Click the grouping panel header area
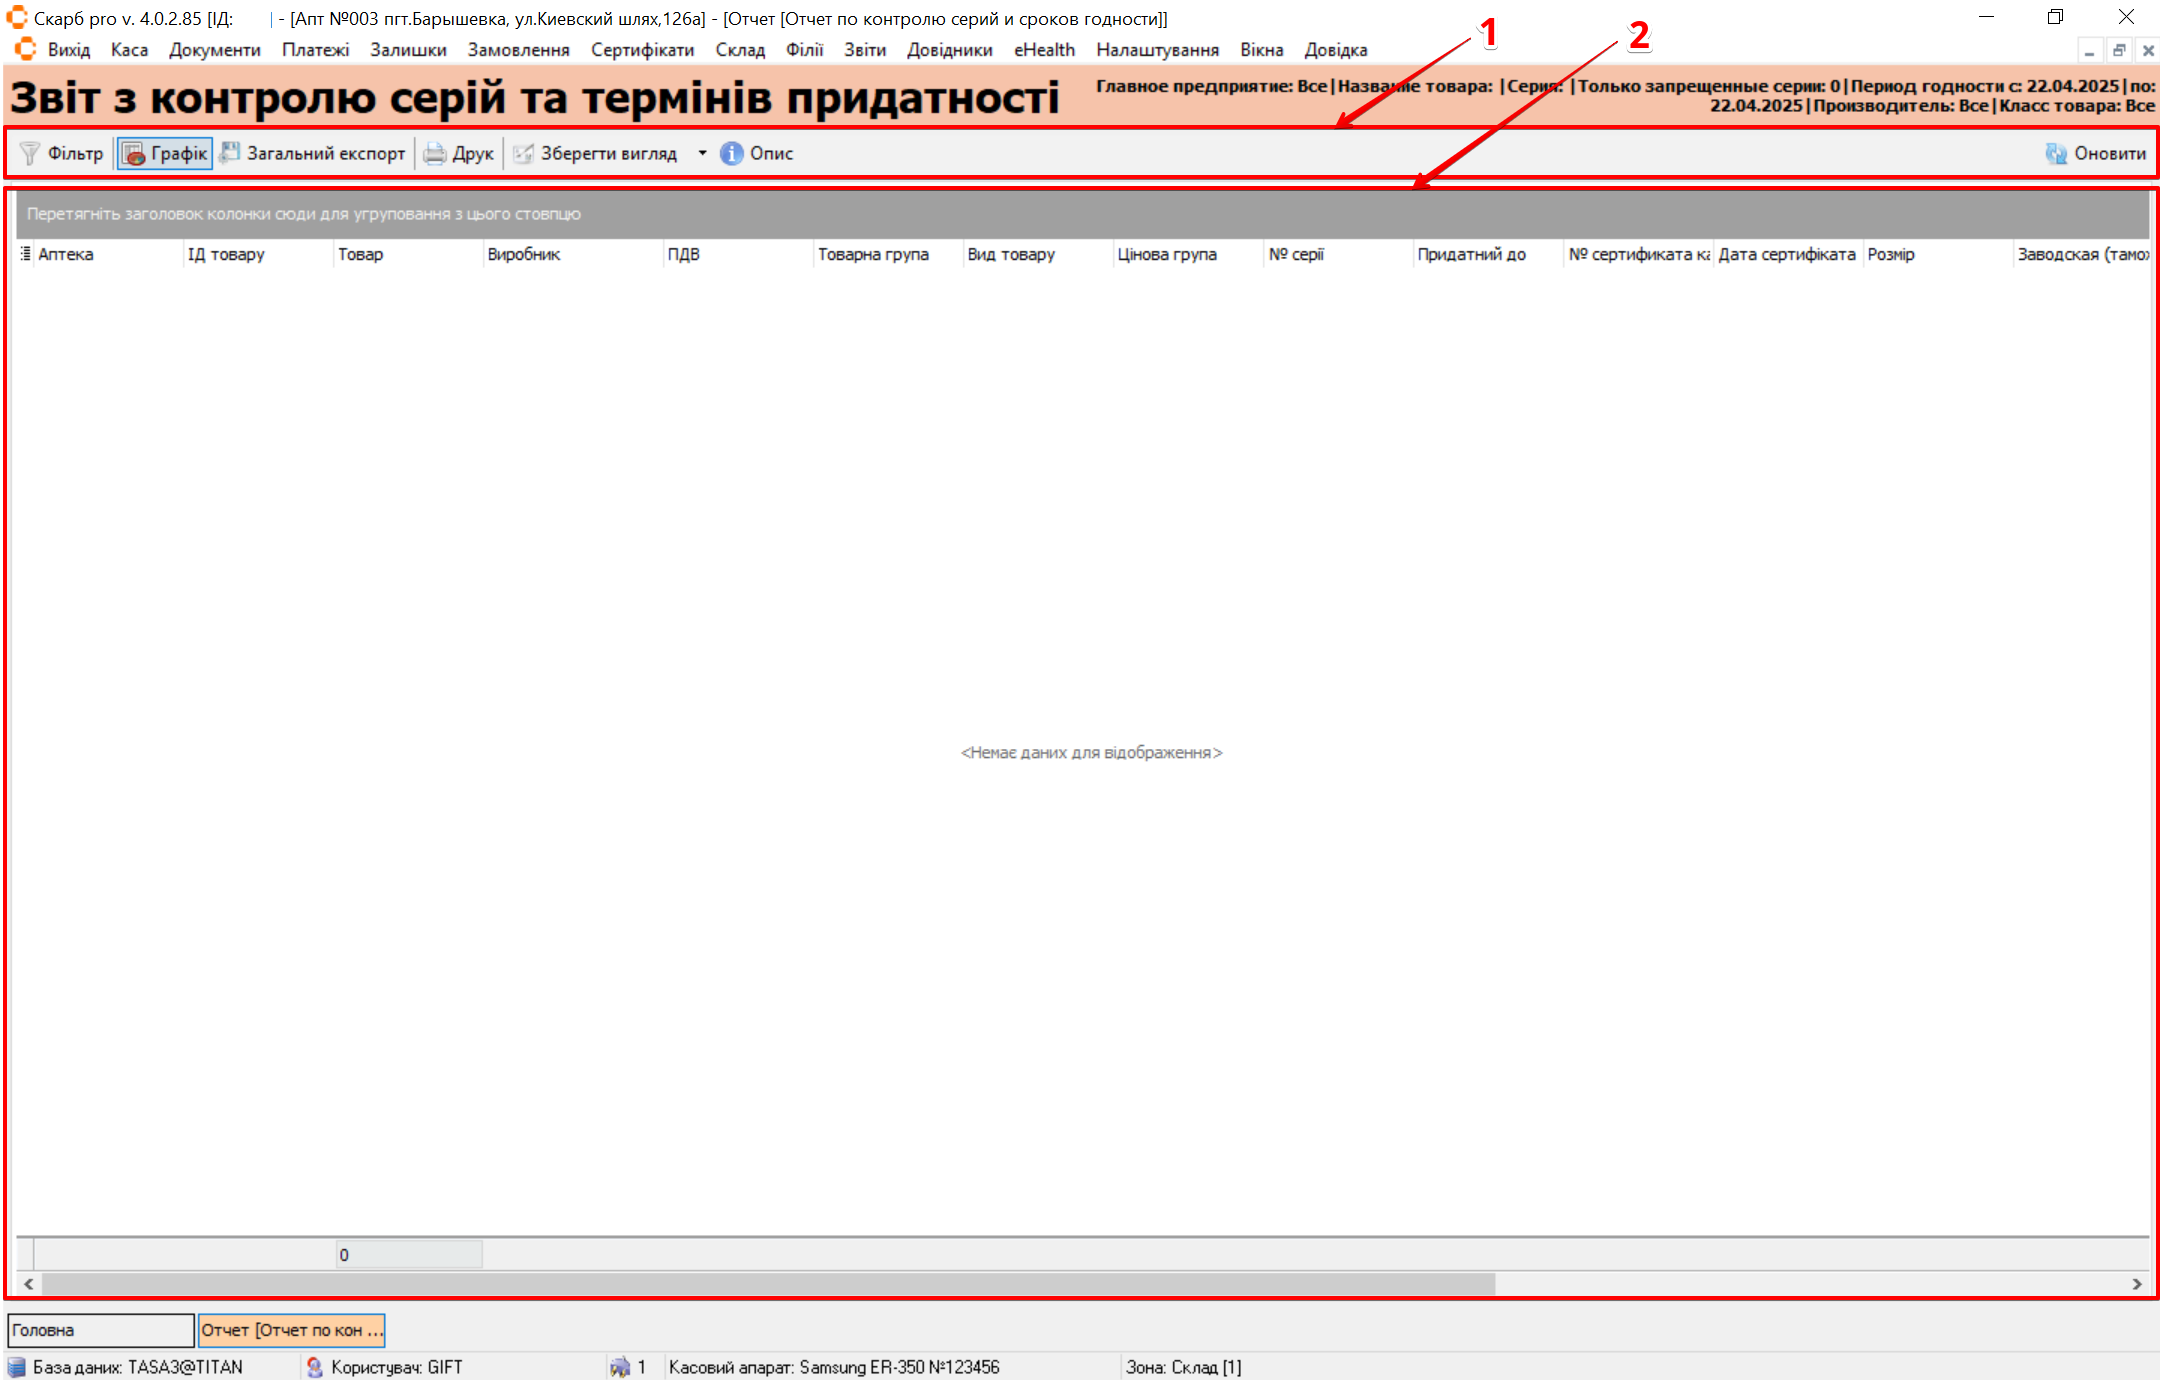 [1080, 213]
